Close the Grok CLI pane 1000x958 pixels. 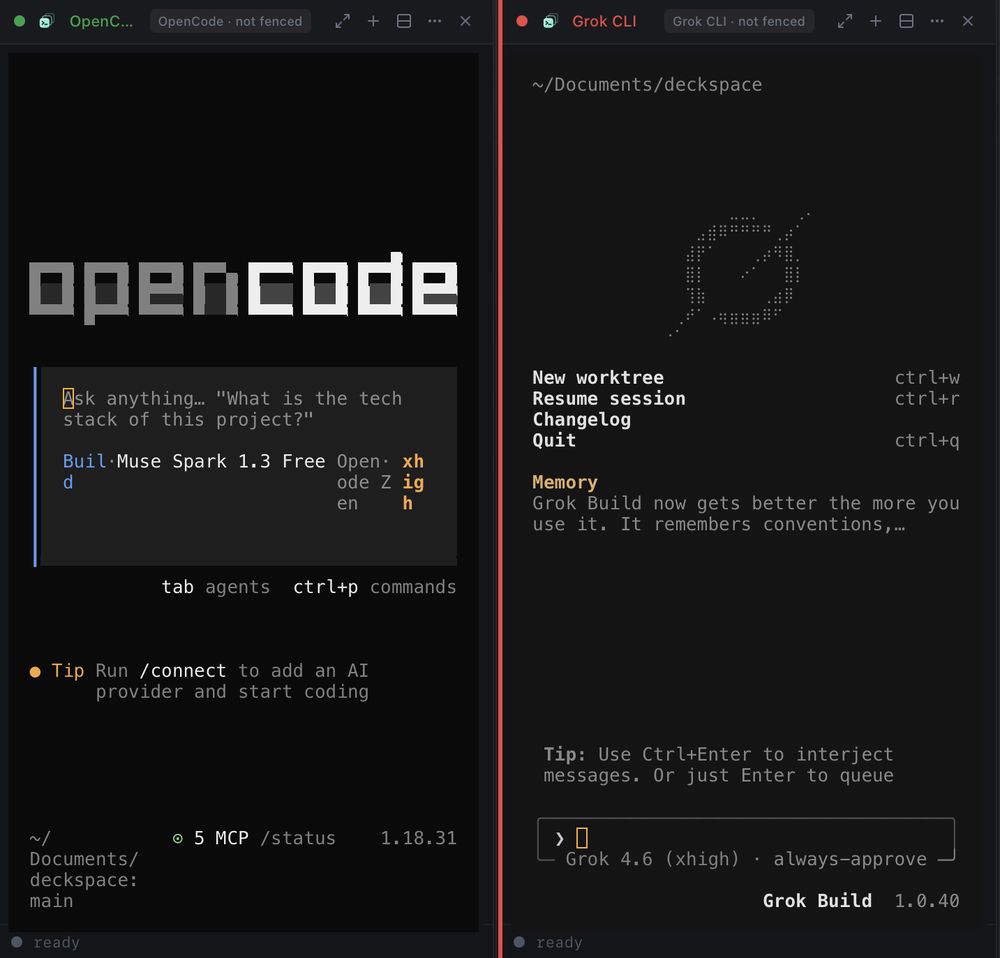click(967, 21)
